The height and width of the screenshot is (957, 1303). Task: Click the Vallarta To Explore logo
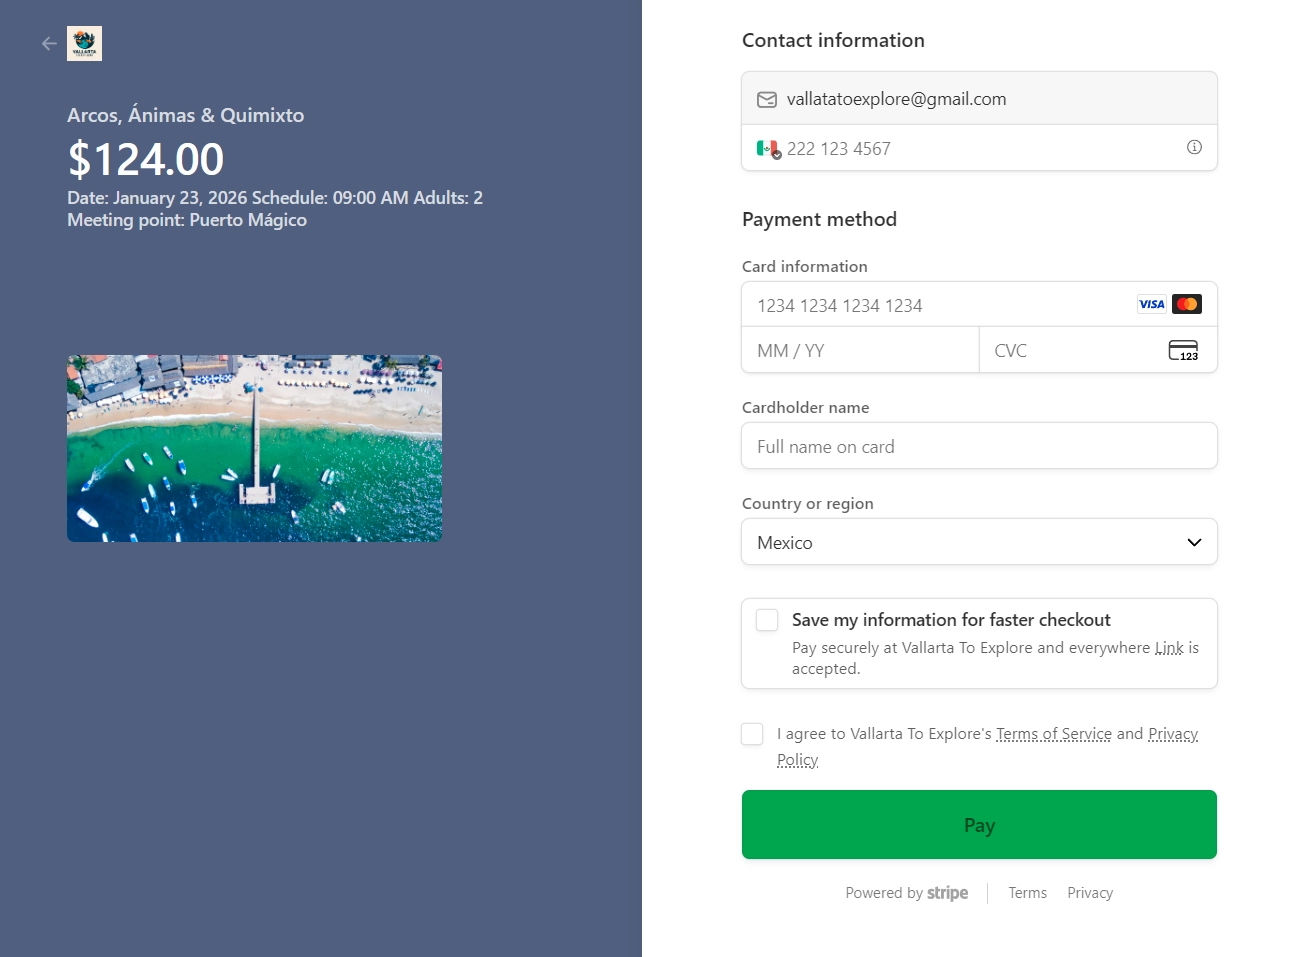point(84,44)
